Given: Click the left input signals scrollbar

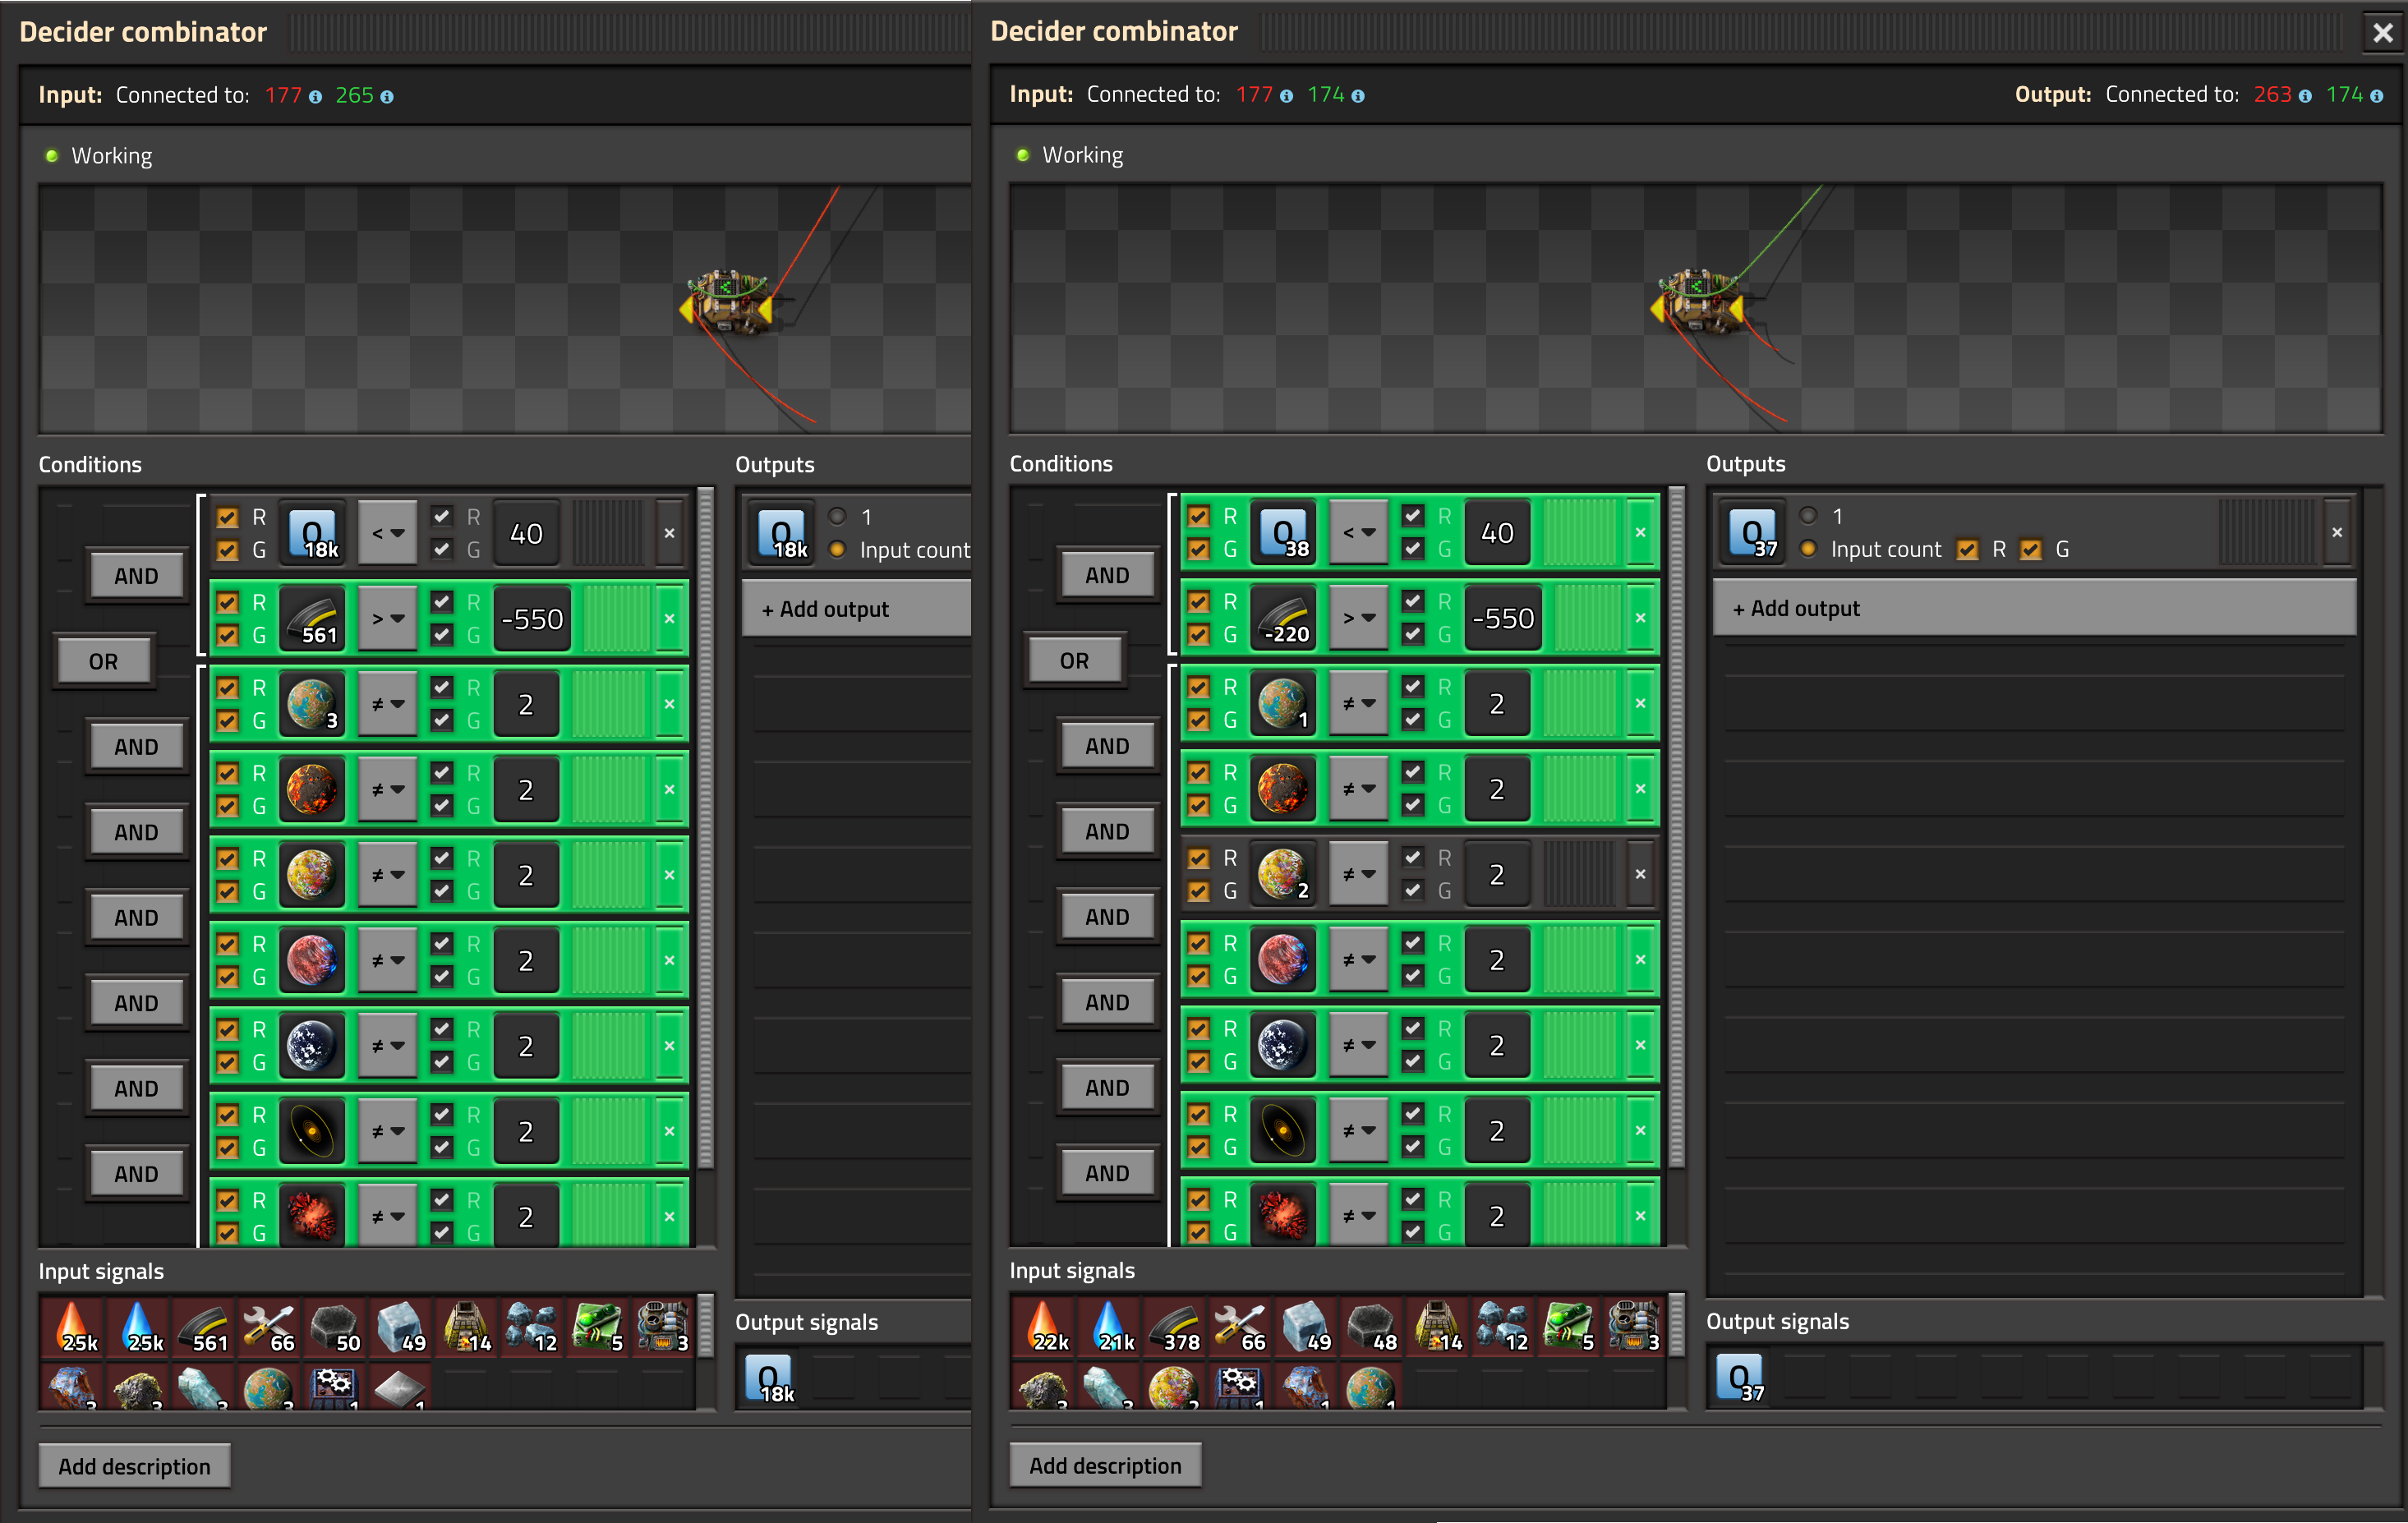Looking at the screenshot, I should click(706, 1326).
